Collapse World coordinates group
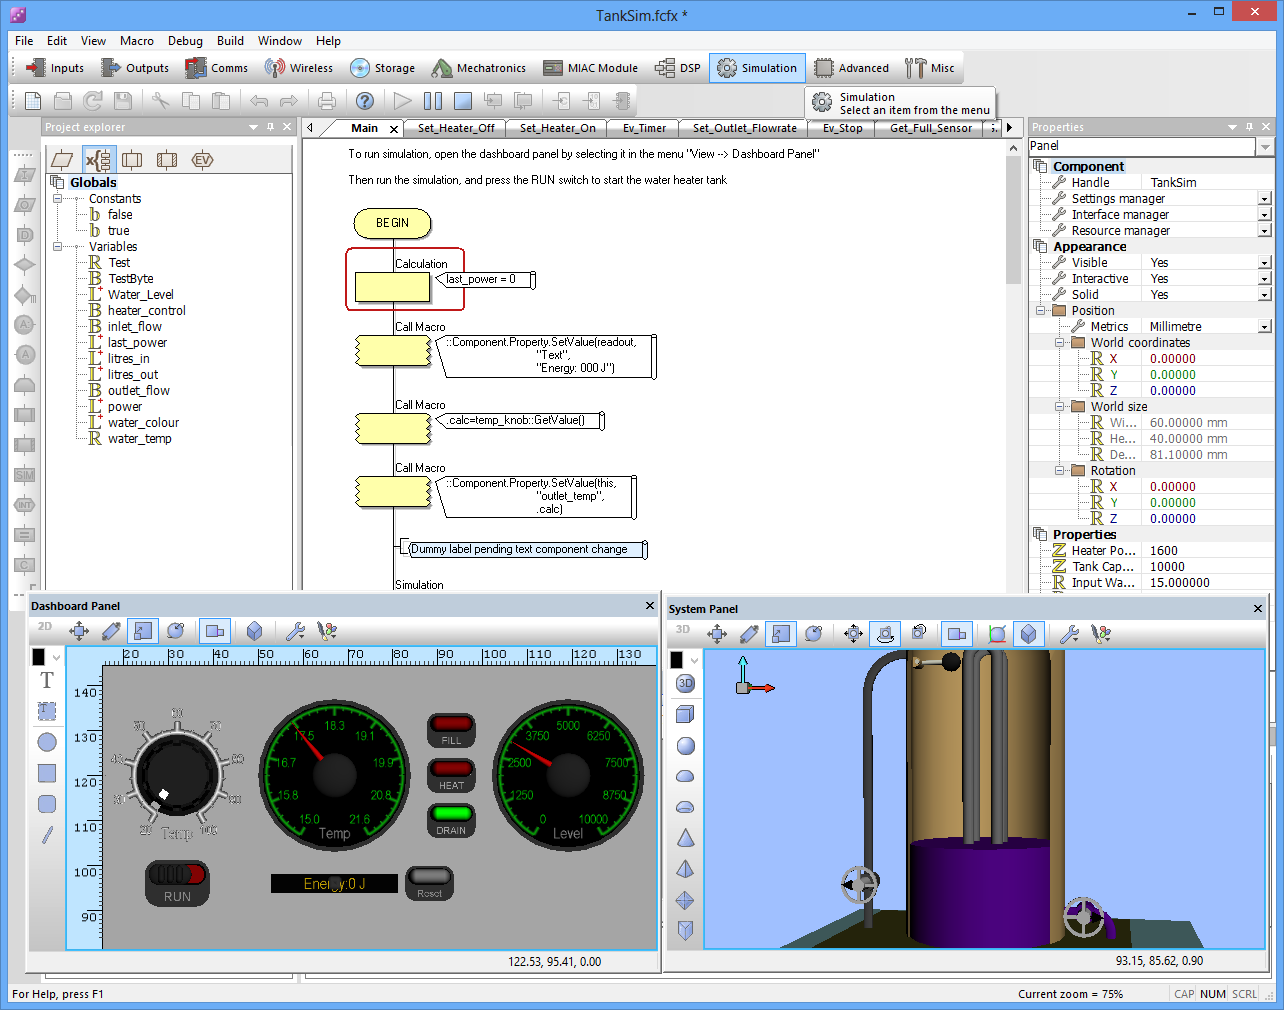Image resolution: width=1284 pixels, height=1010 pixels. pyautogui.click(x=1060, y=343)
